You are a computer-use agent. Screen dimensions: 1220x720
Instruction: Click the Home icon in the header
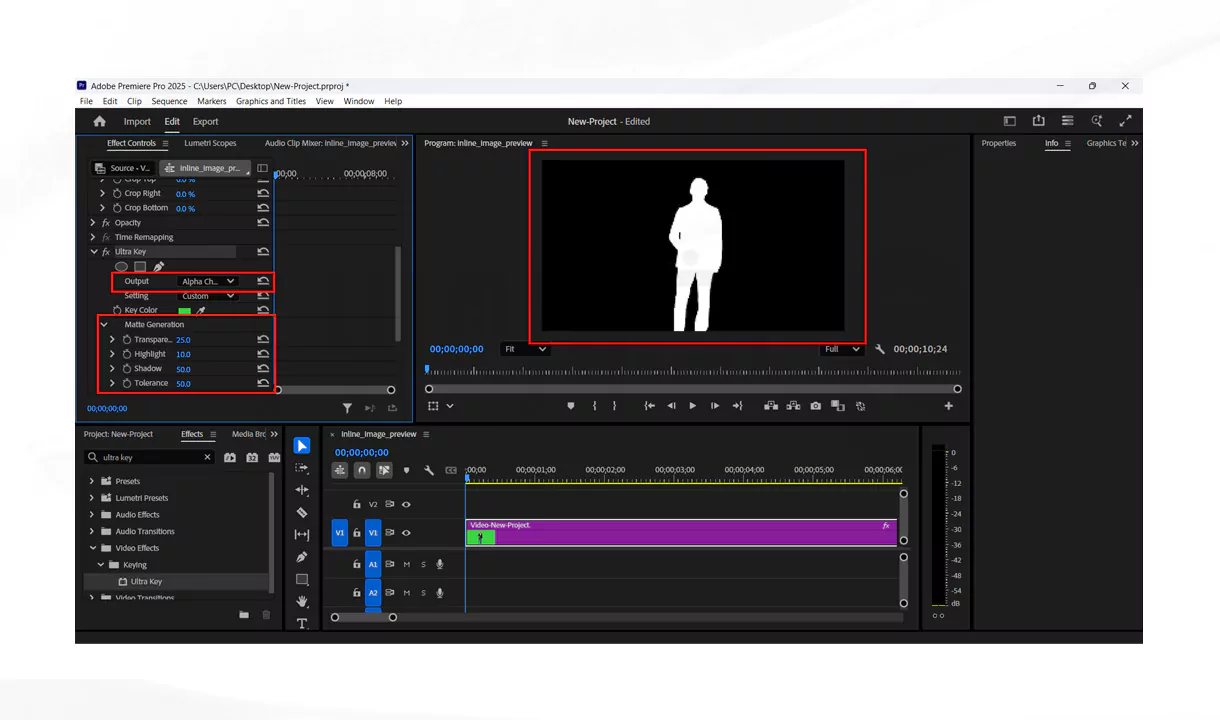99,121
